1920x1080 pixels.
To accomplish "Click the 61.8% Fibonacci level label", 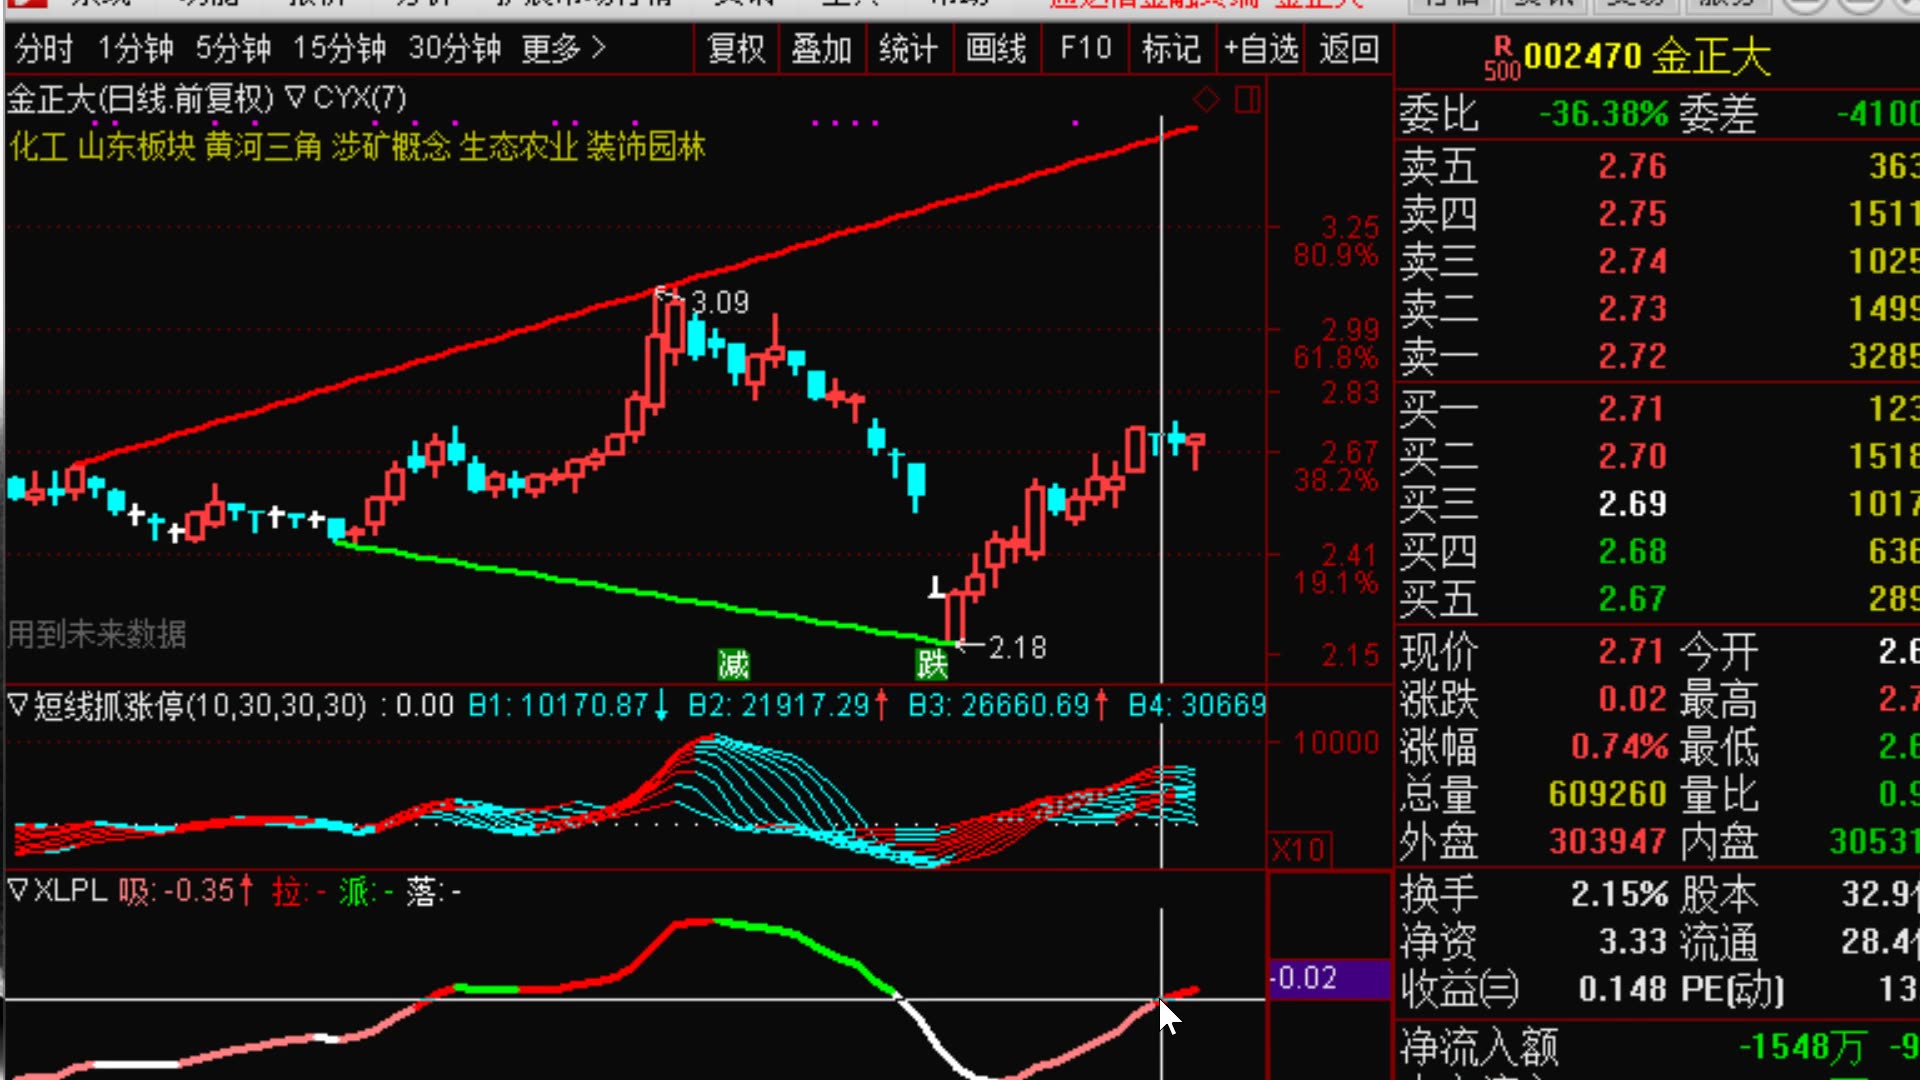I will (x=1336, y=358).
